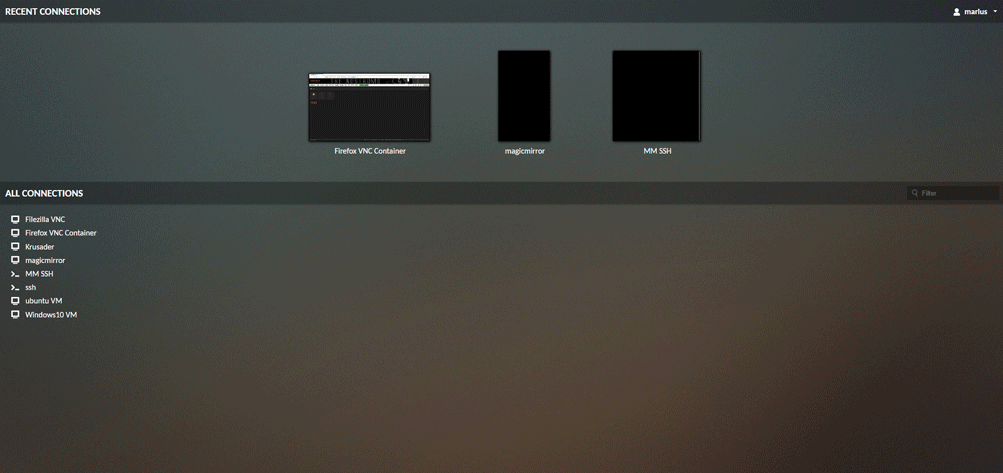Click the user avatar icon in header

pos(956,12)
